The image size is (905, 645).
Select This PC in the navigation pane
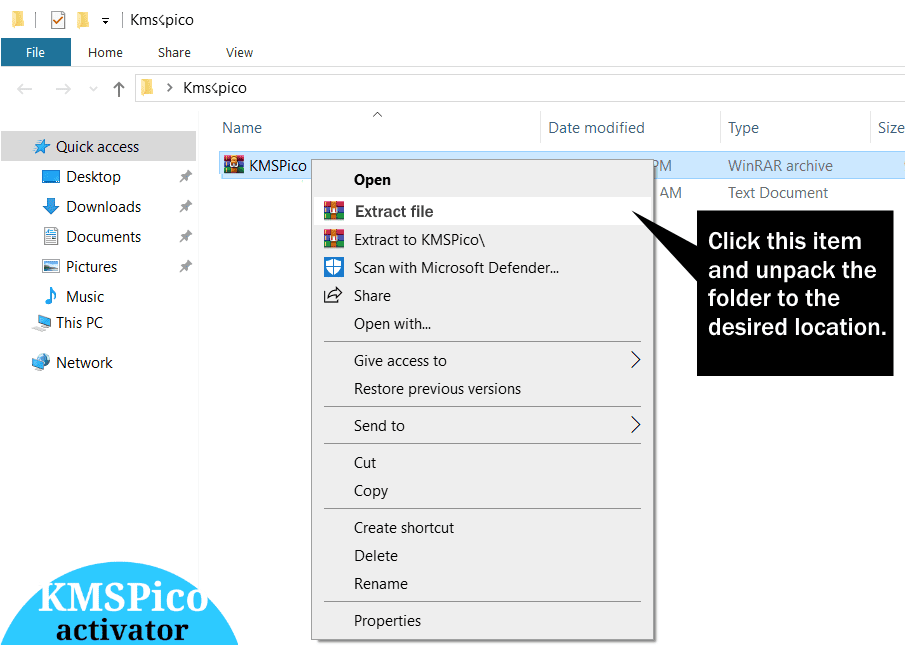coord(80,322)
